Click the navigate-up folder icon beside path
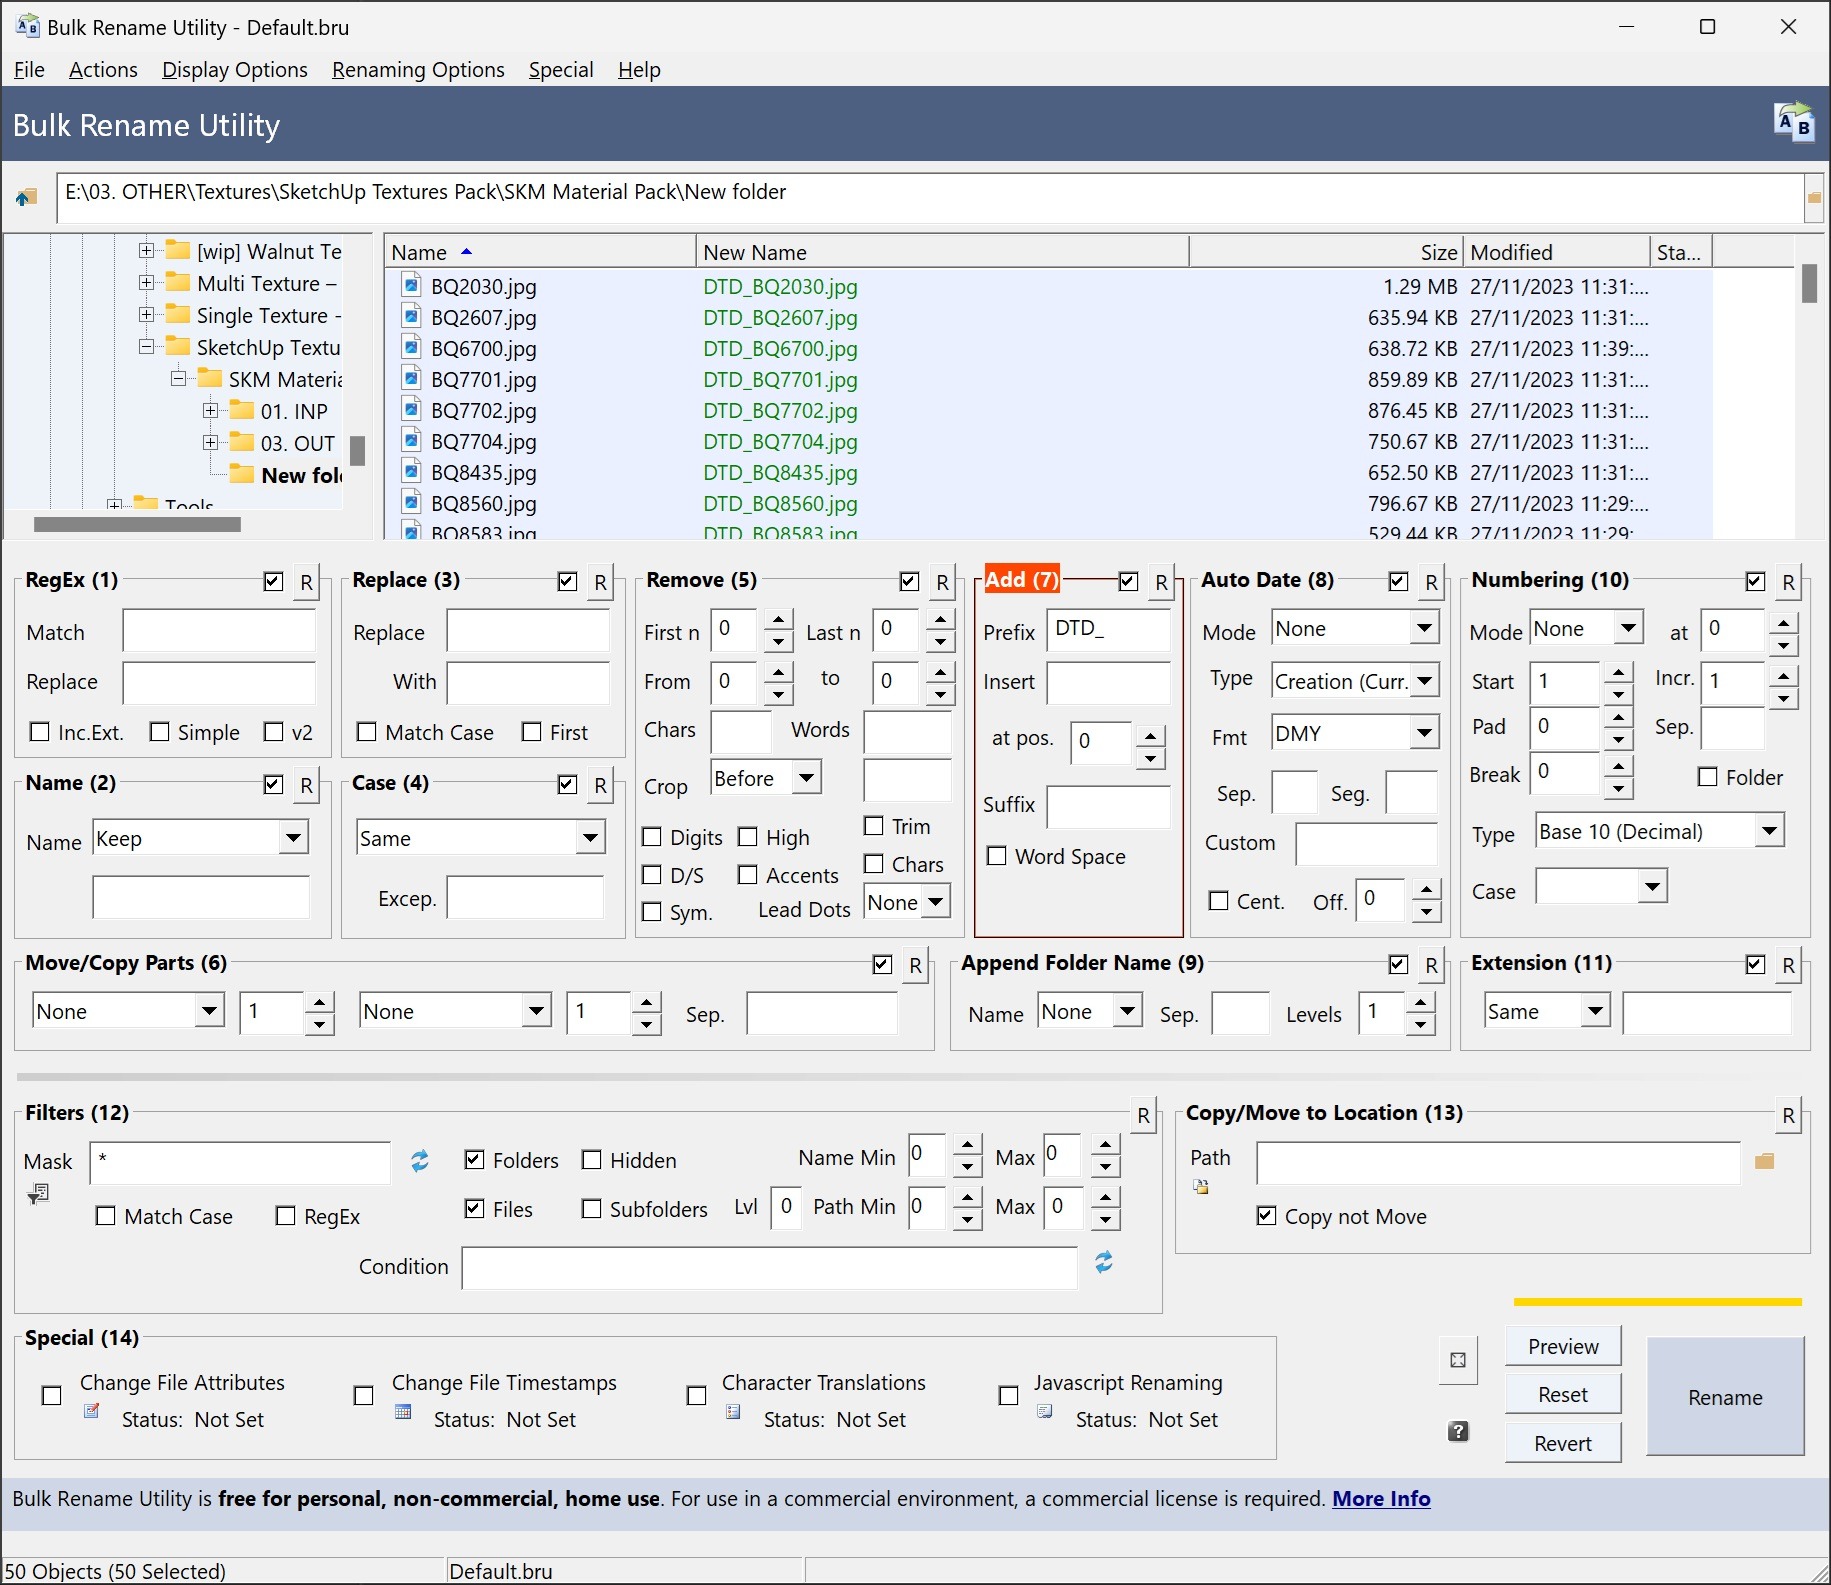The width and height of the screenshot is (1831, 1585). click(26, 197)
